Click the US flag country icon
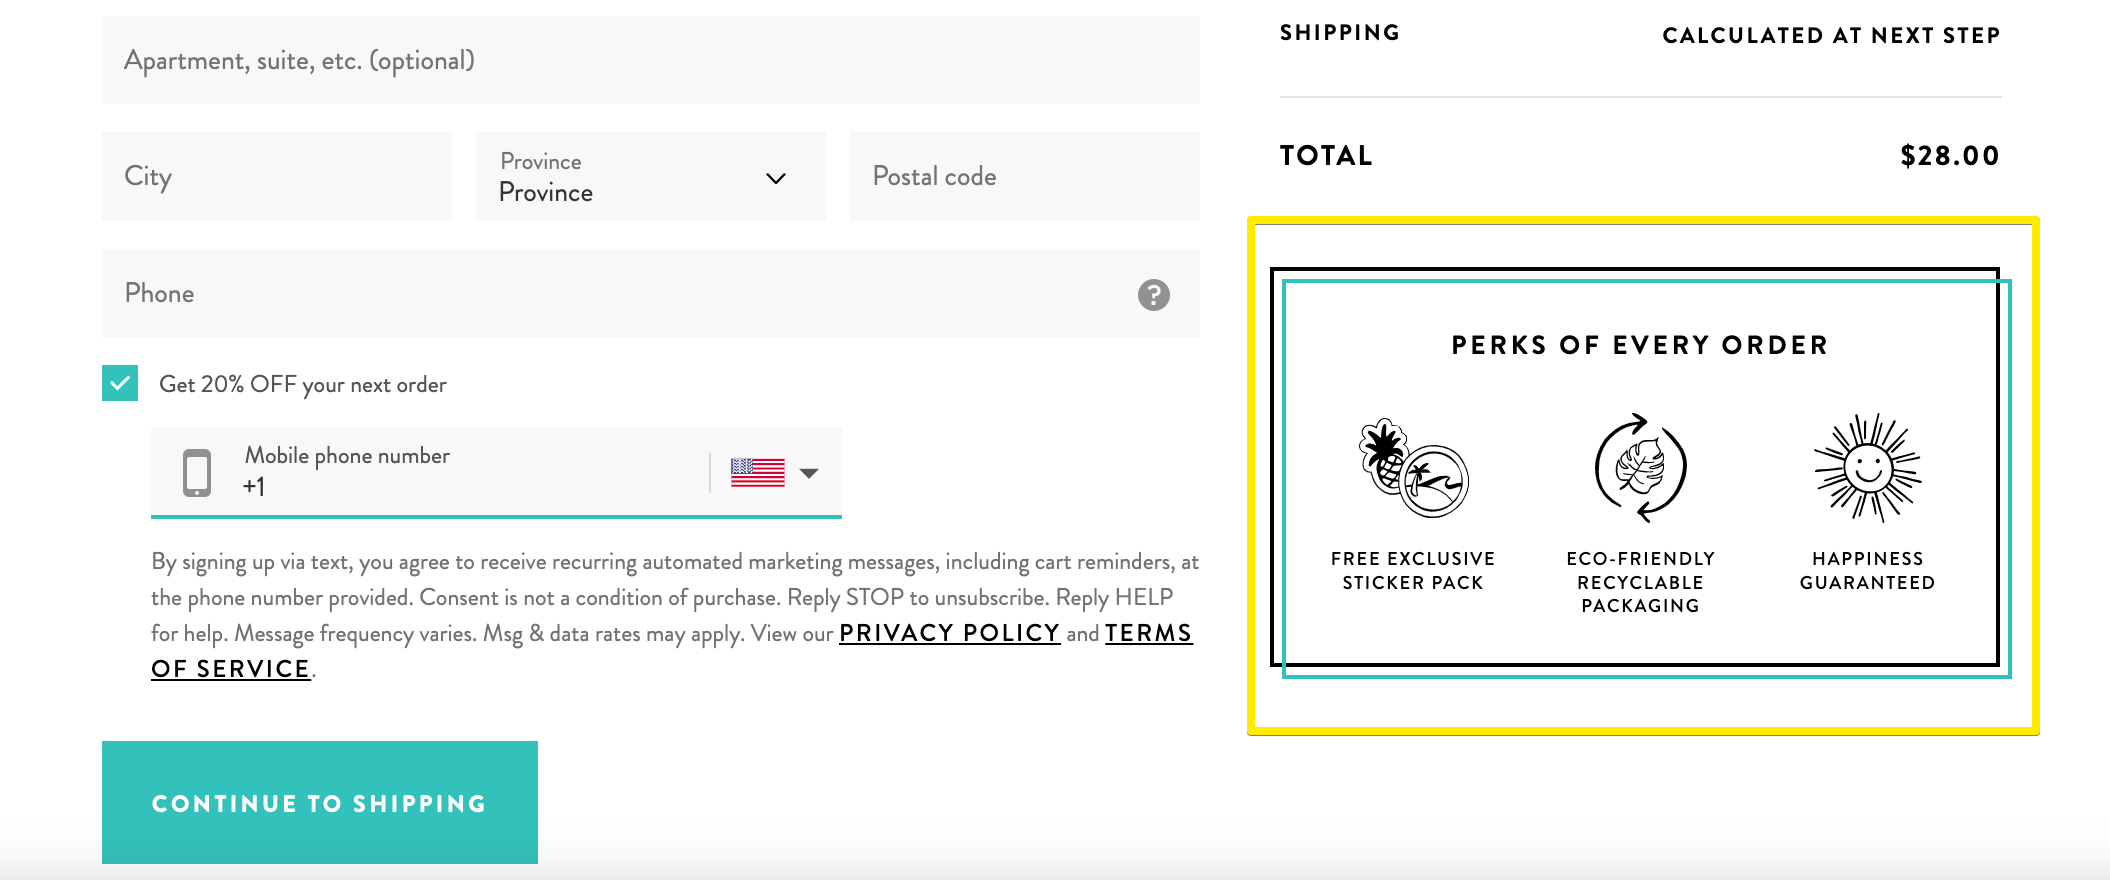Image resolution: width=2110 pixels, height=880 pixels. [757, 472]
